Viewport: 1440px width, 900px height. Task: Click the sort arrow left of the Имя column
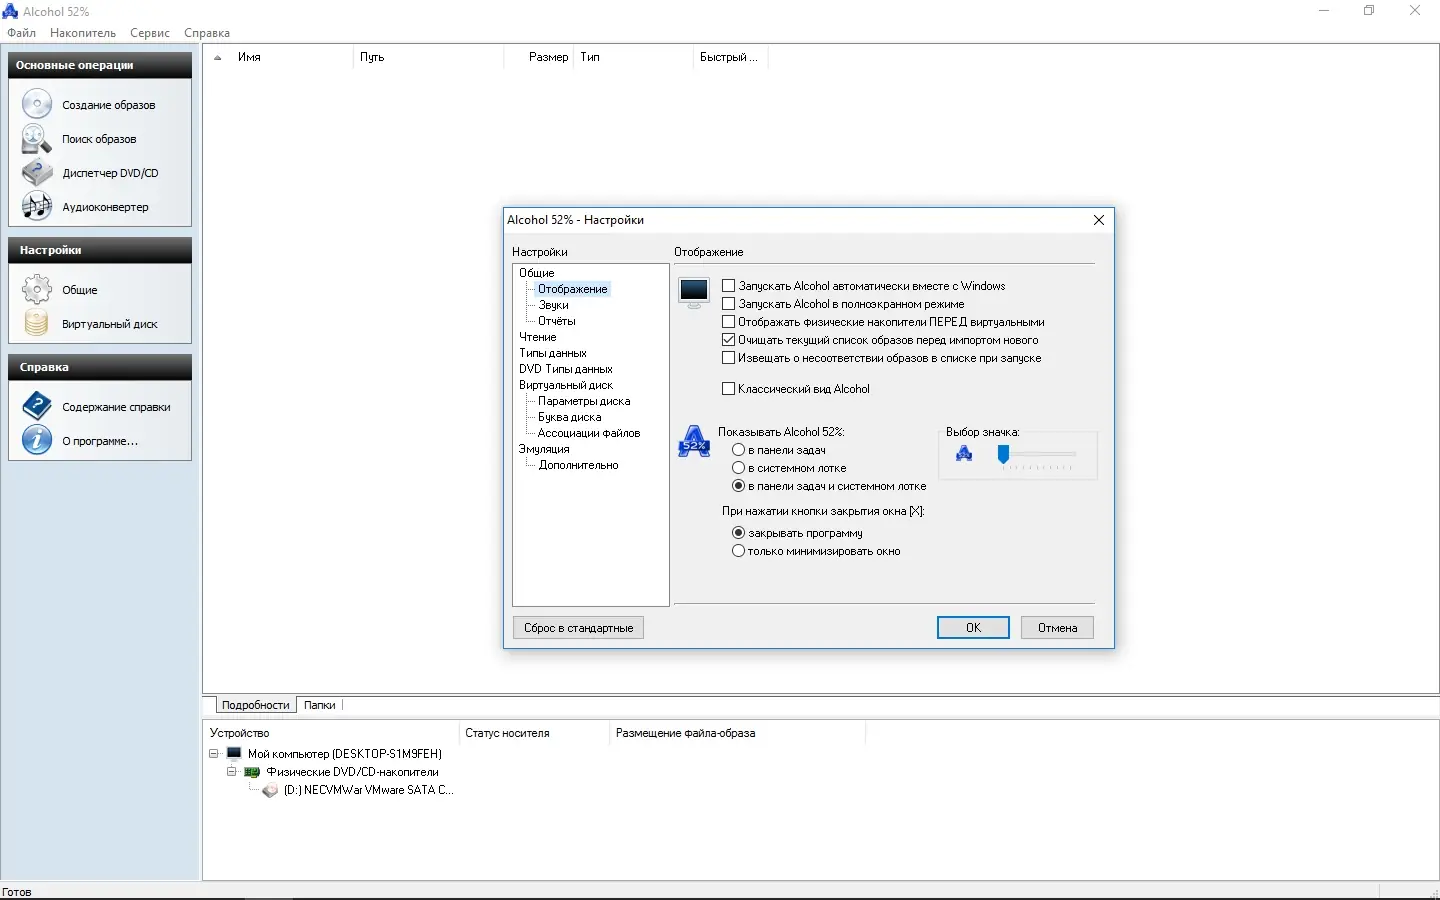[x=218, y=58]
